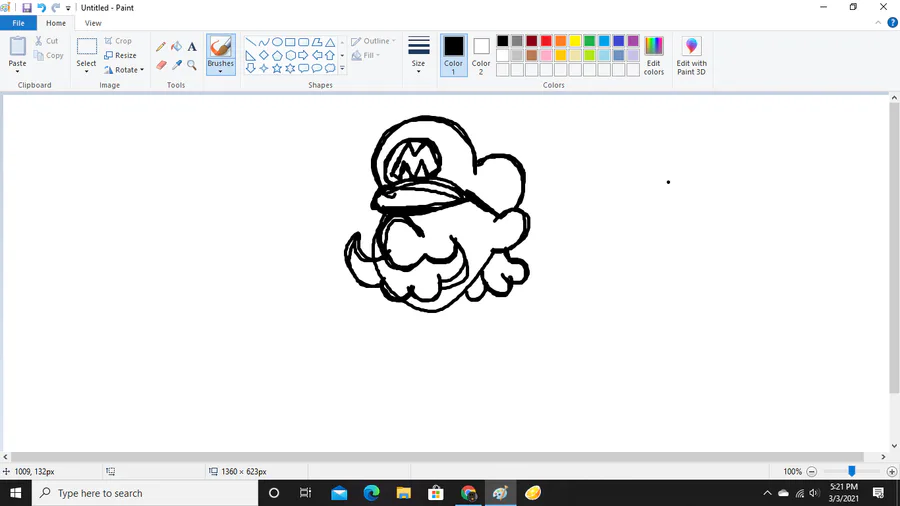Pick the Oval shape
900x506 pixels.
point(277,42)
